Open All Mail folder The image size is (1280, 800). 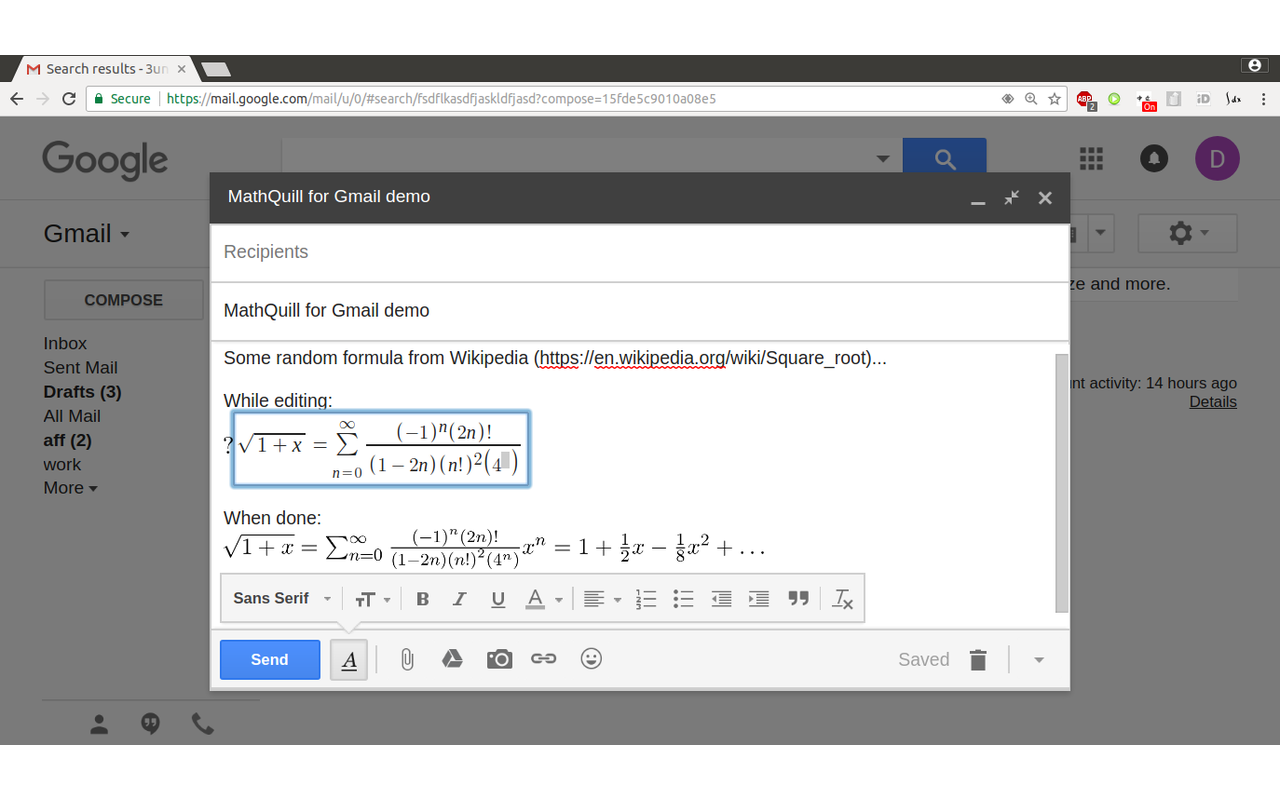(x=72, y=416)
